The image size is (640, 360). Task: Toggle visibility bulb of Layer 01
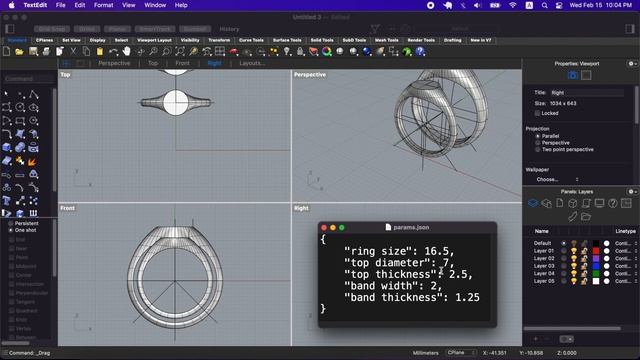pyautogui.click(x=574, y=251)
